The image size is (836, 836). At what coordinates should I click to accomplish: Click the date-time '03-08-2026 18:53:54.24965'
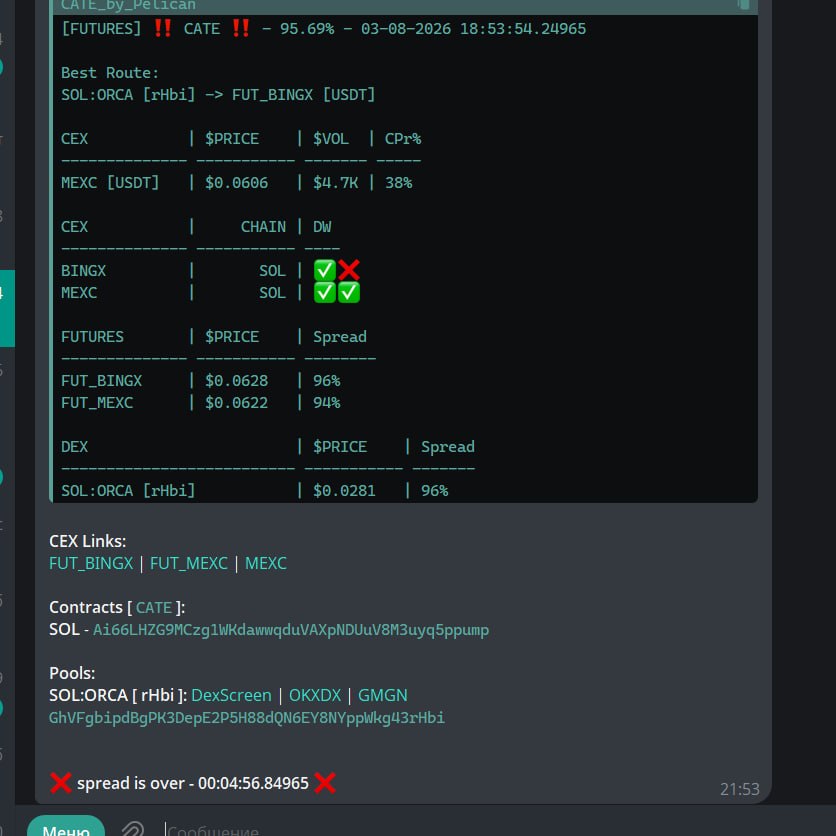pos(473,28)
